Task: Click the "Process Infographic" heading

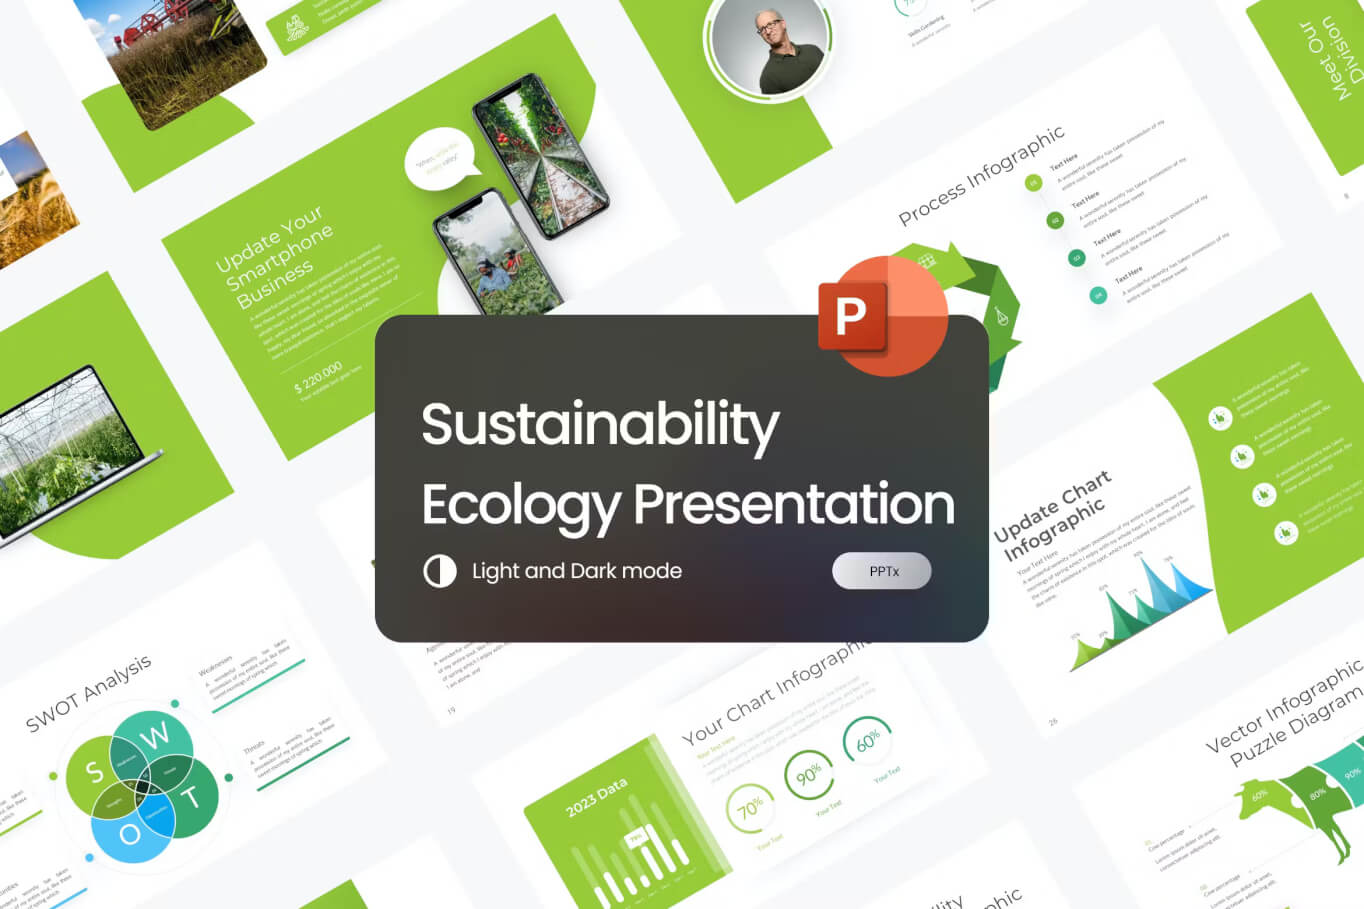Action: tap(981, 175)
